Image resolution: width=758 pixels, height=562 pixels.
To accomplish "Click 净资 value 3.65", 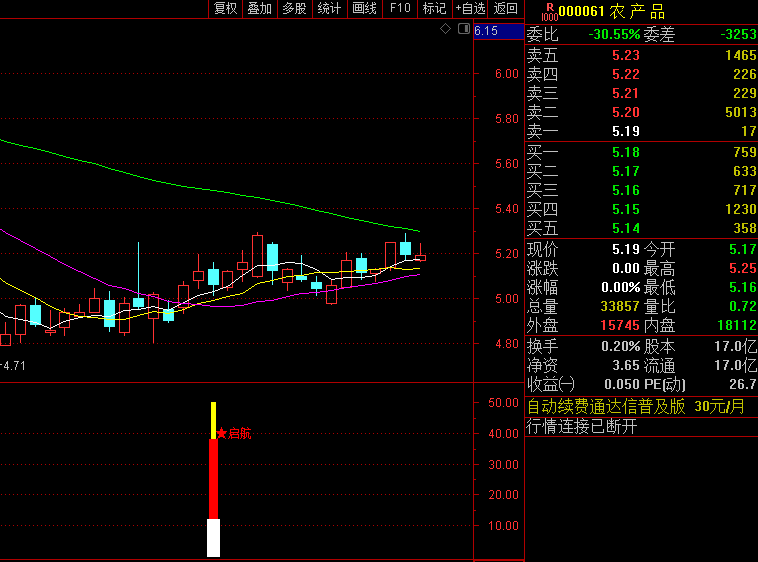I will click(x=626, y=365).
